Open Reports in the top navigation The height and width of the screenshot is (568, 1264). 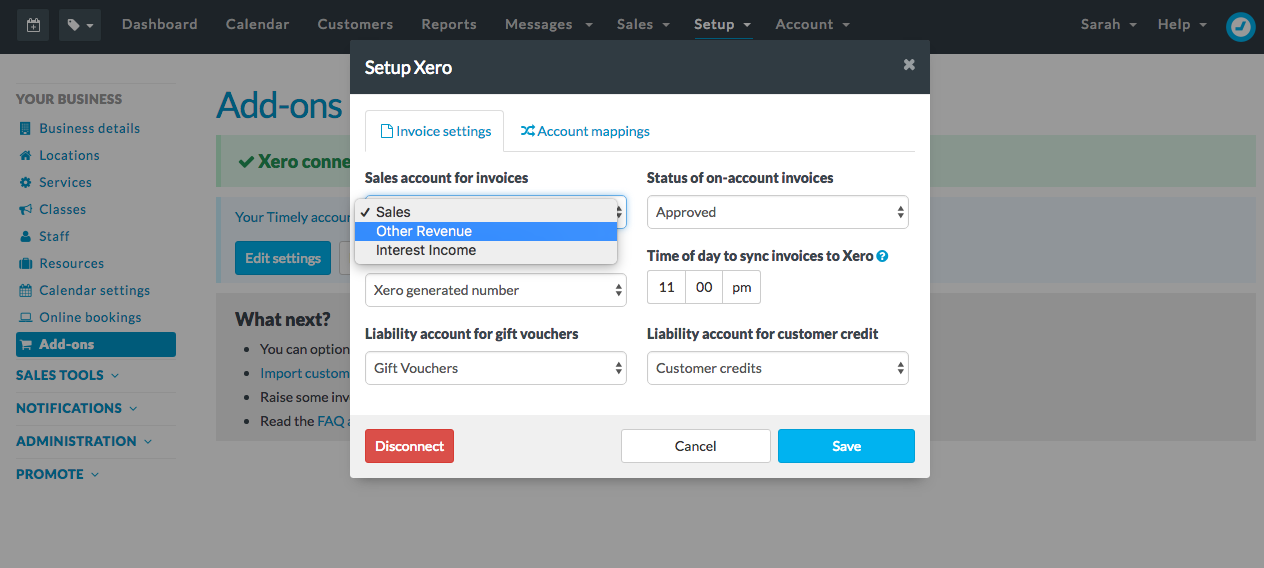[449, 24]
